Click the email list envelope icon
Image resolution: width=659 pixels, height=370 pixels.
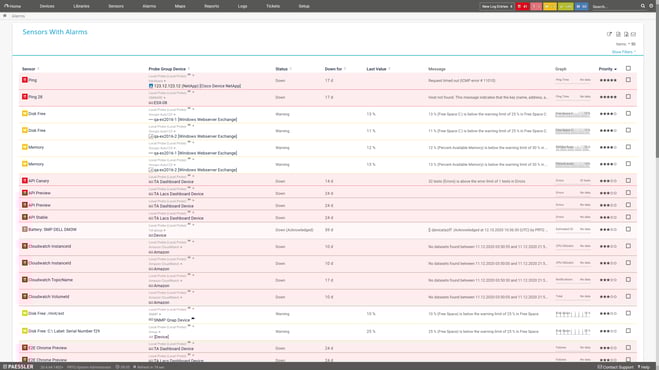[x=633, y=34]
